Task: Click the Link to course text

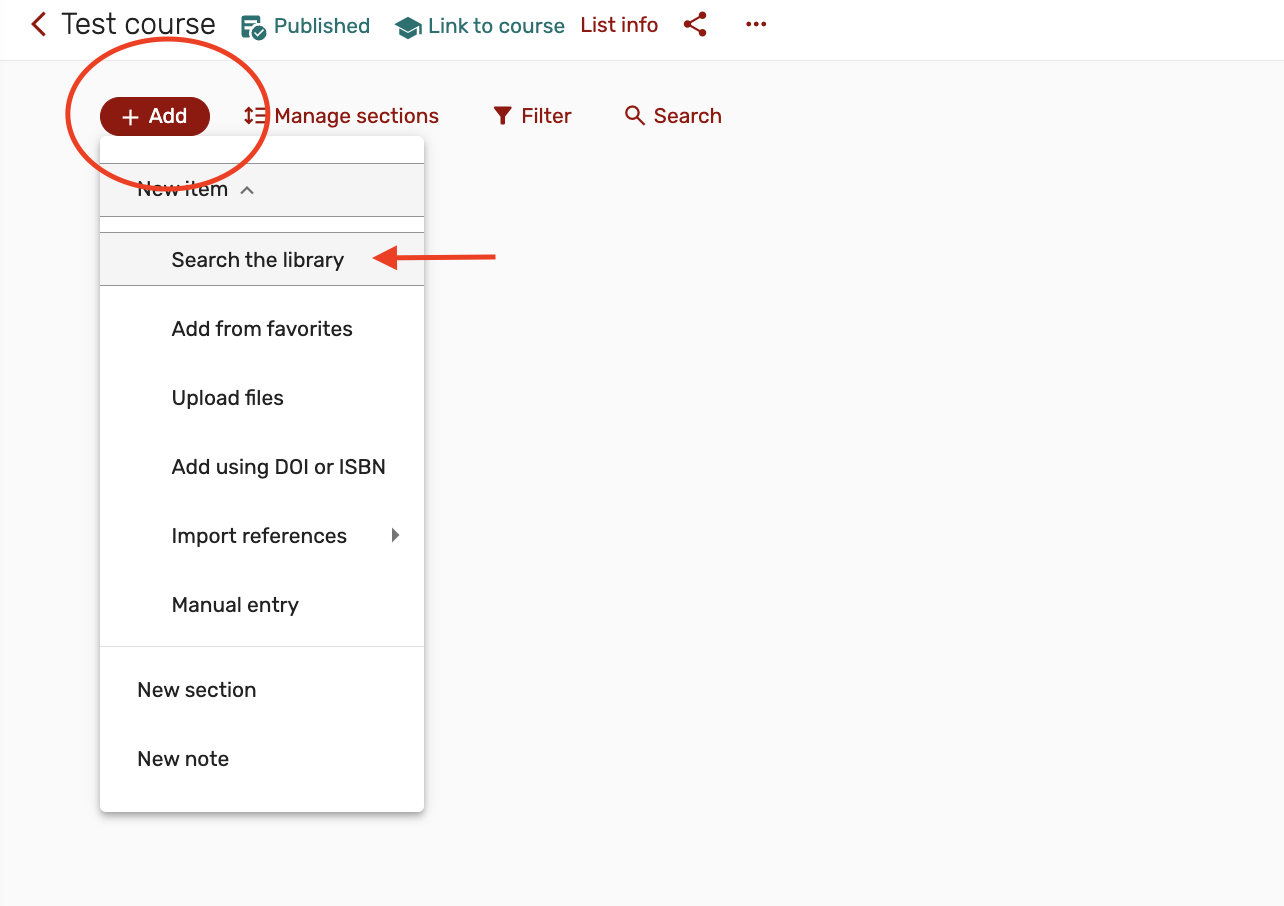Action: pyautogui.click(x=496, y=27)
